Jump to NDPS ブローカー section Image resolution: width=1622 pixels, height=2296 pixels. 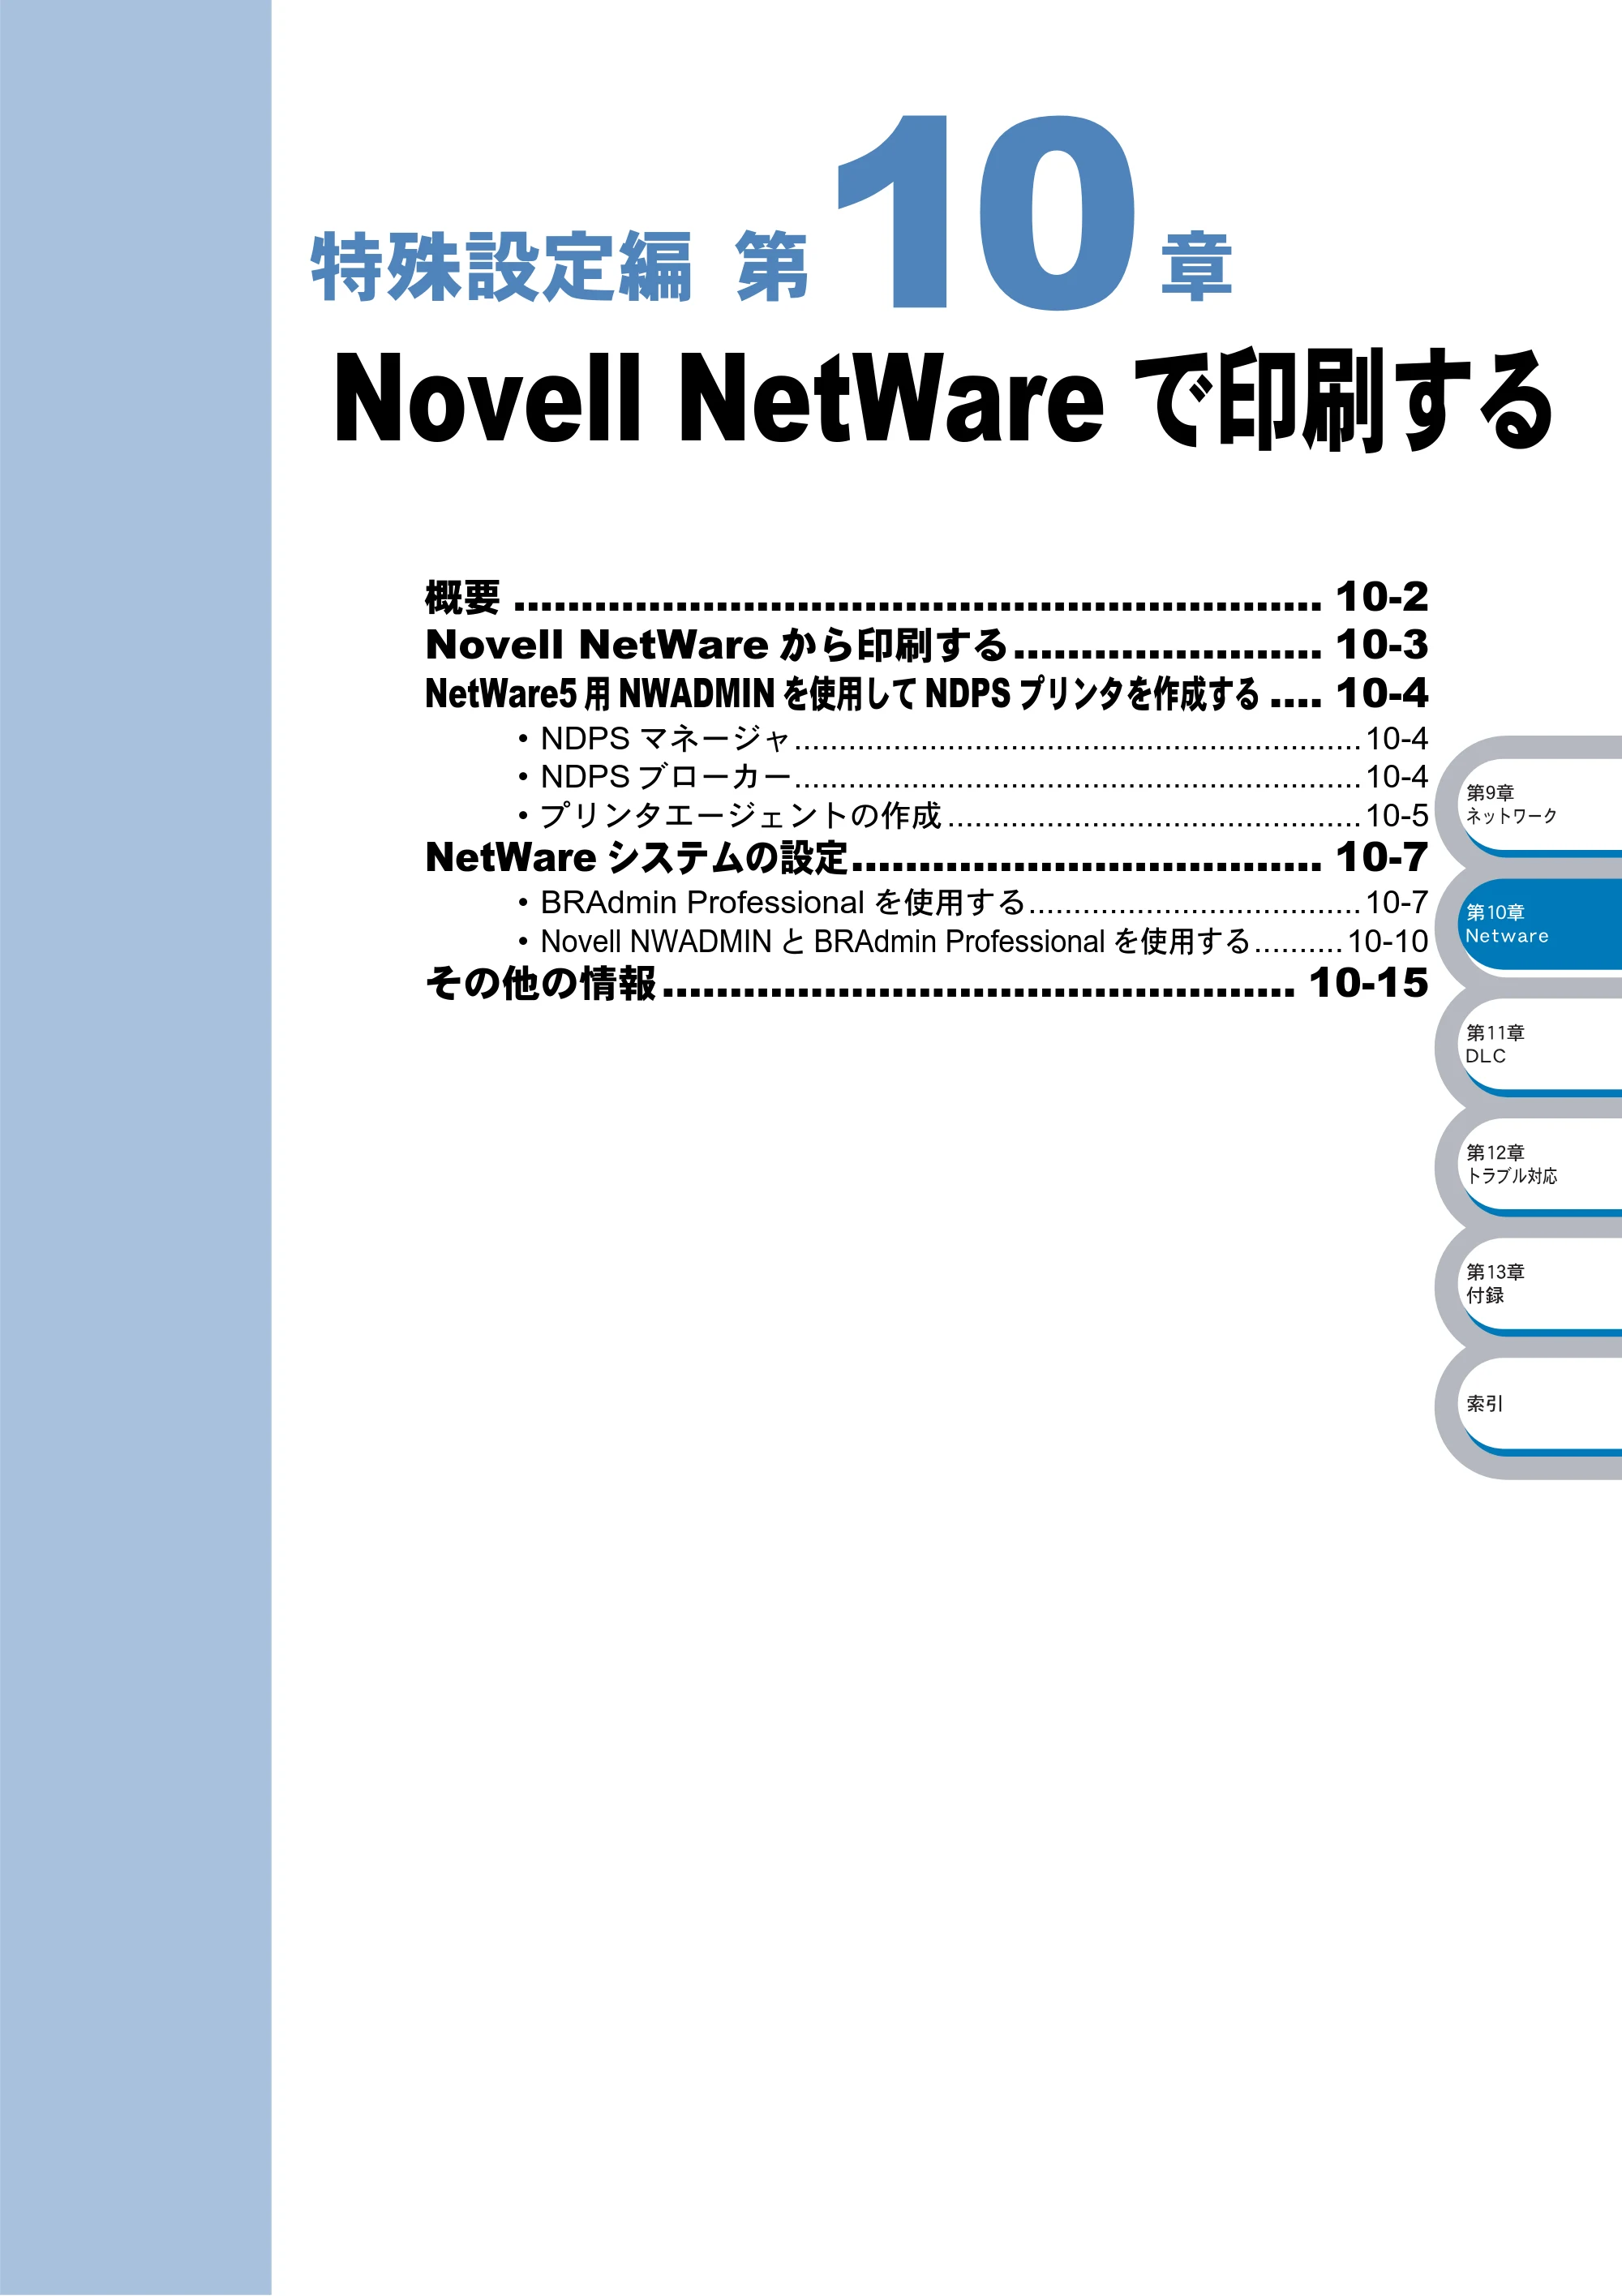pos(972,776)
